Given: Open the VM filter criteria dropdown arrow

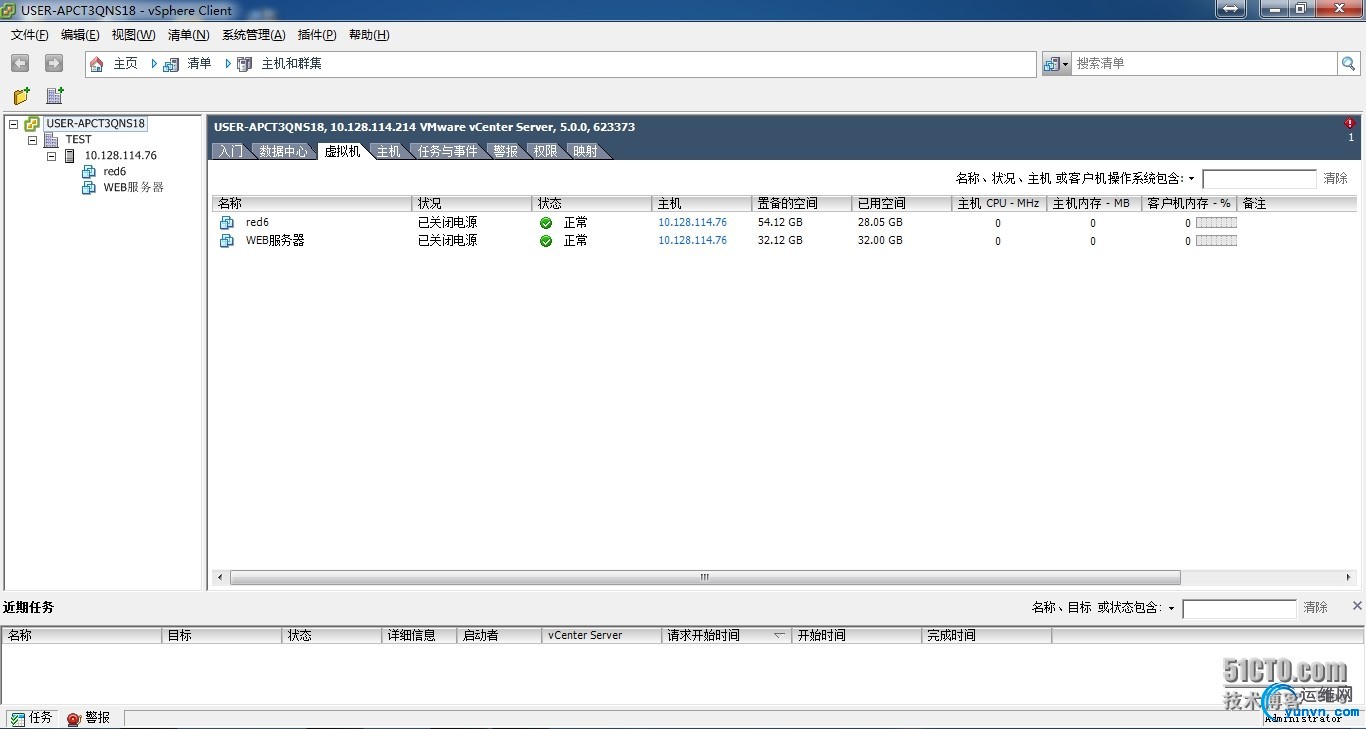Looking at the screenshot, I should point(1192,179).
